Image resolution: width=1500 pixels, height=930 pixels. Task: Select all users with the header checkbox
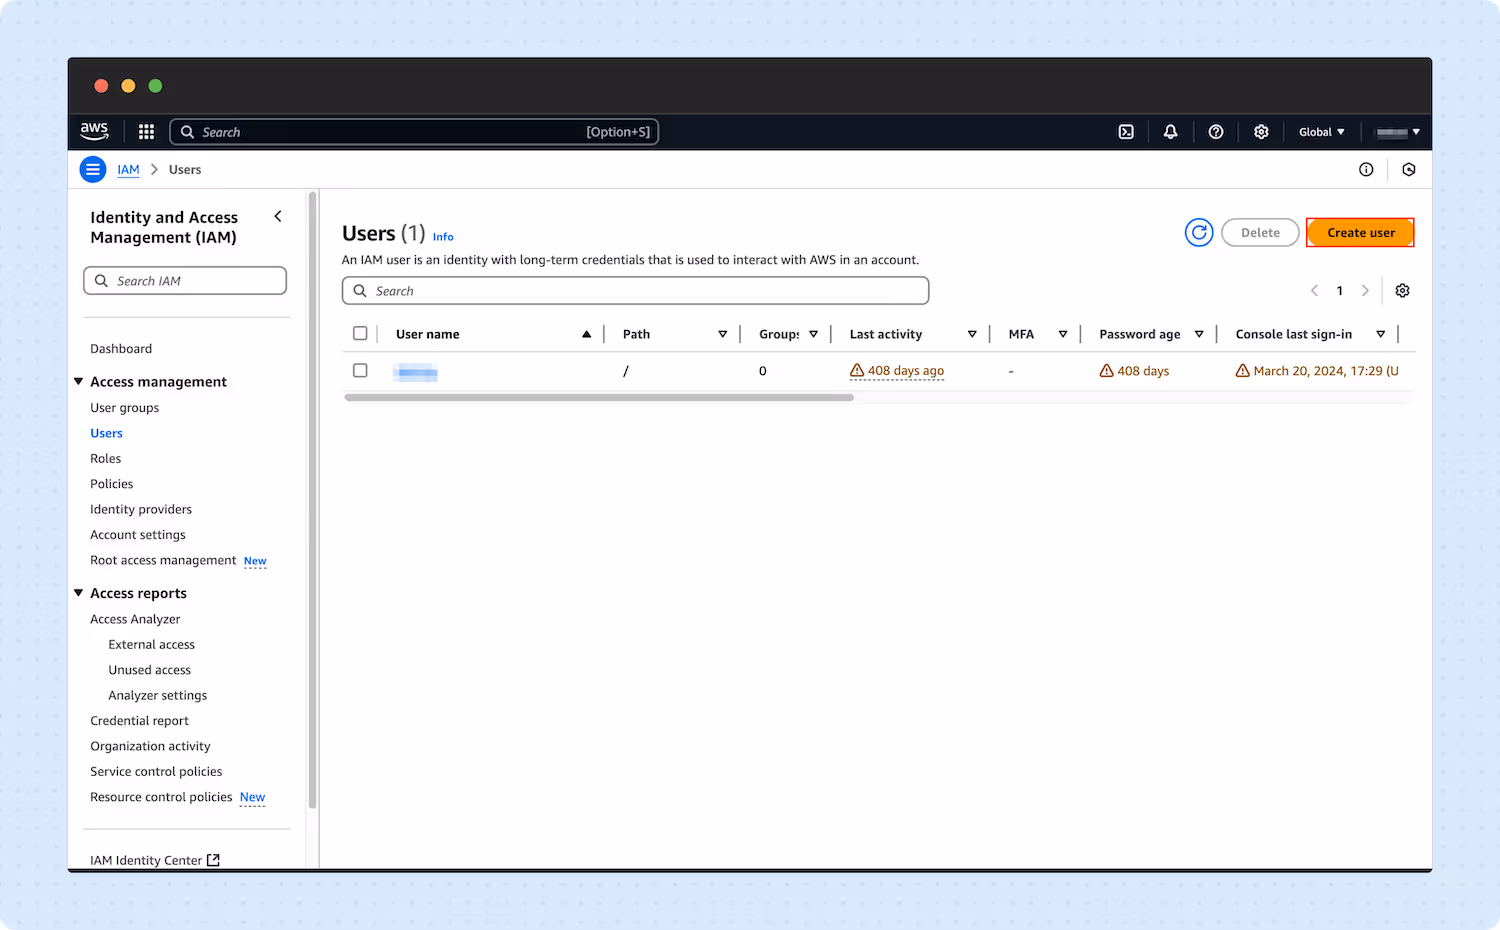point(360,333)
